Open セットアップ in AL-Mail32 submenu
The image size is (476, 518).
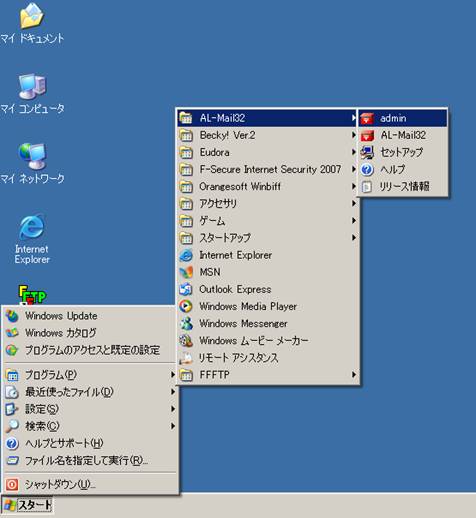click(x=403, y=153)
